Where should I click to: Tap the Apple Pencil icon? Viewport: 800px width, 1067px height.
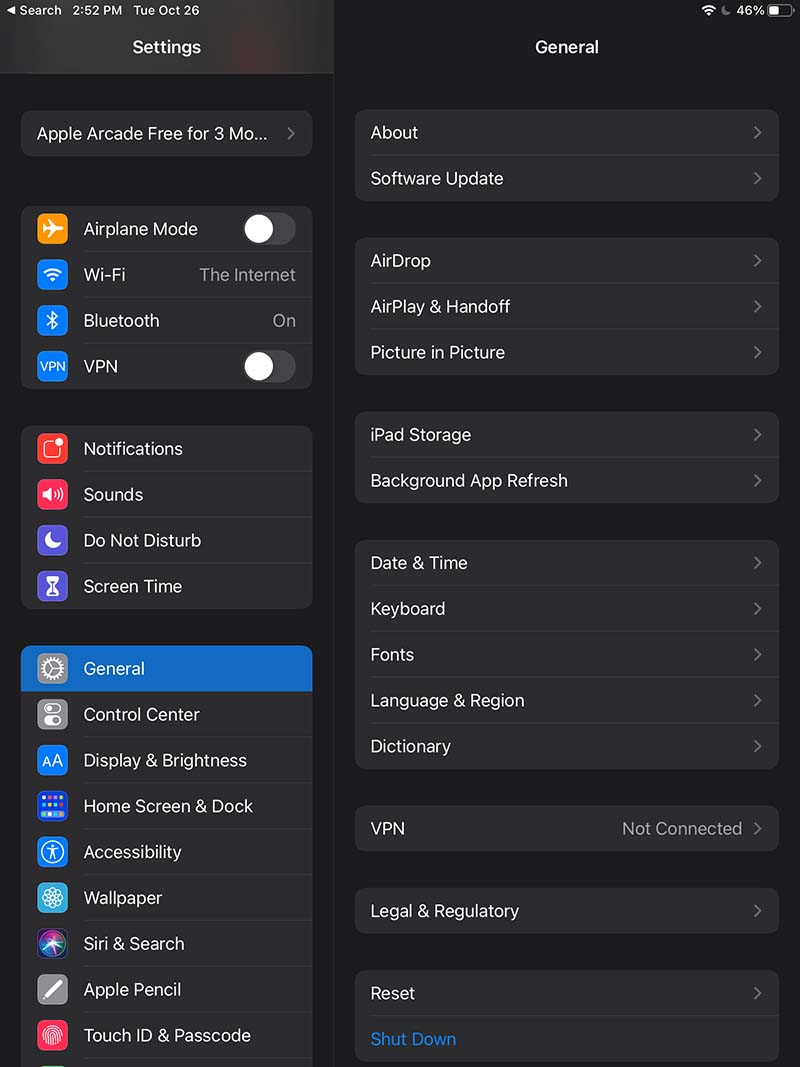[53, 990]
